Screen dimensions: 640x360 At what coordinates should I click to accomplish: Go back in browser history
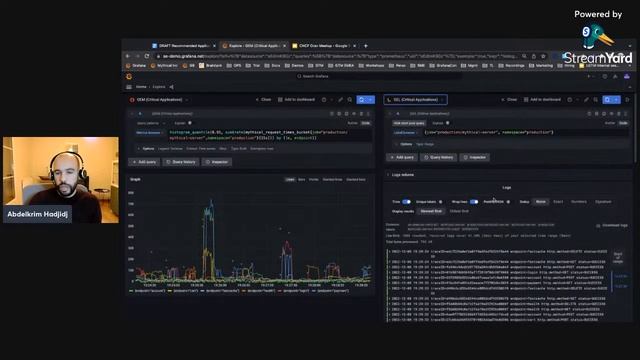point(128,56)
